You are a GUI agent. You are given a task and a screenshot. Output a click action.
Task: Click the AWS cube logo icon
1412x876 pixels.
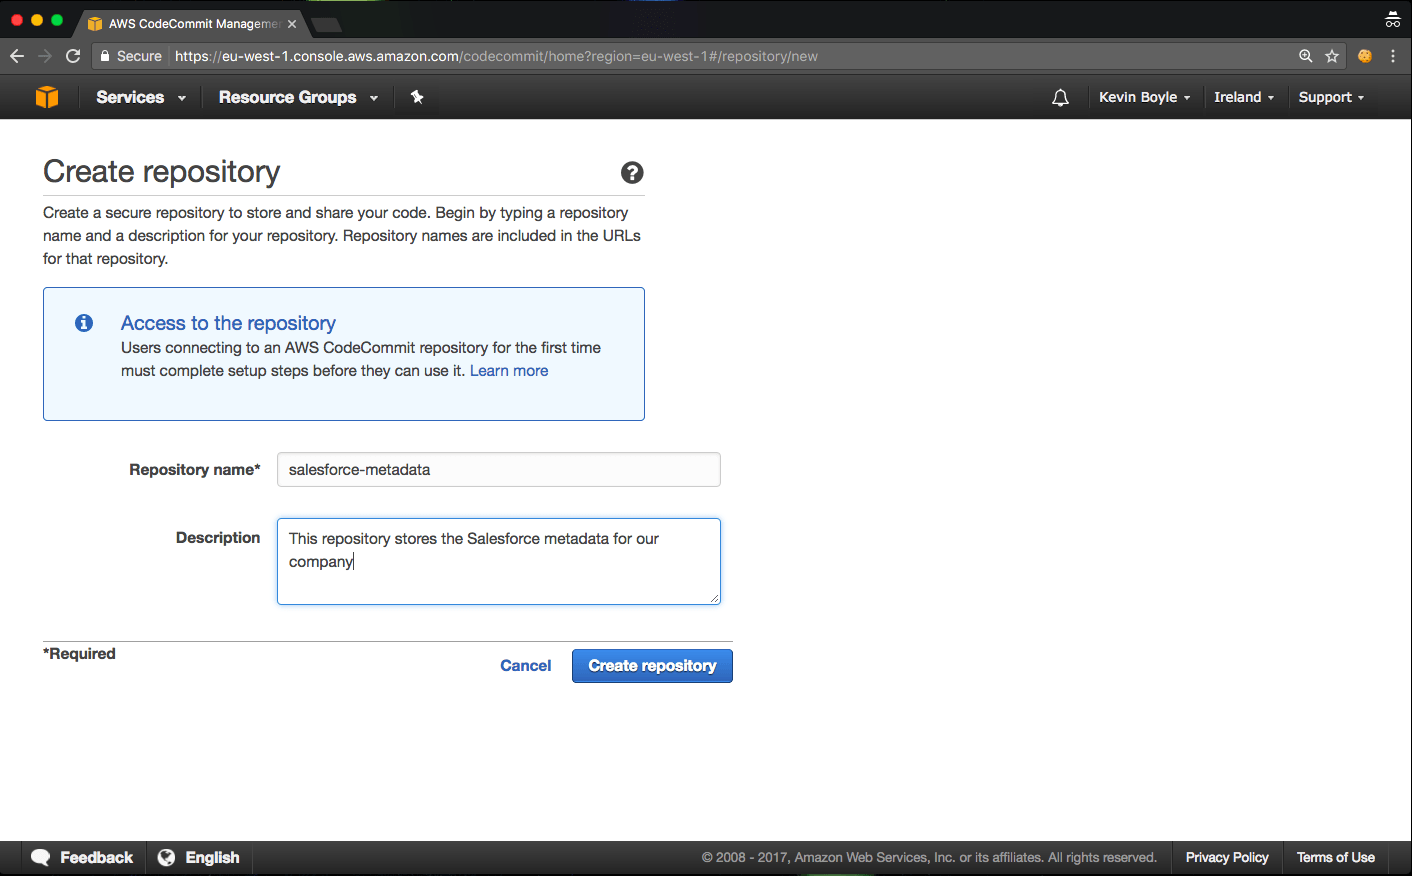pyautogui.click(x=47, y=97)
